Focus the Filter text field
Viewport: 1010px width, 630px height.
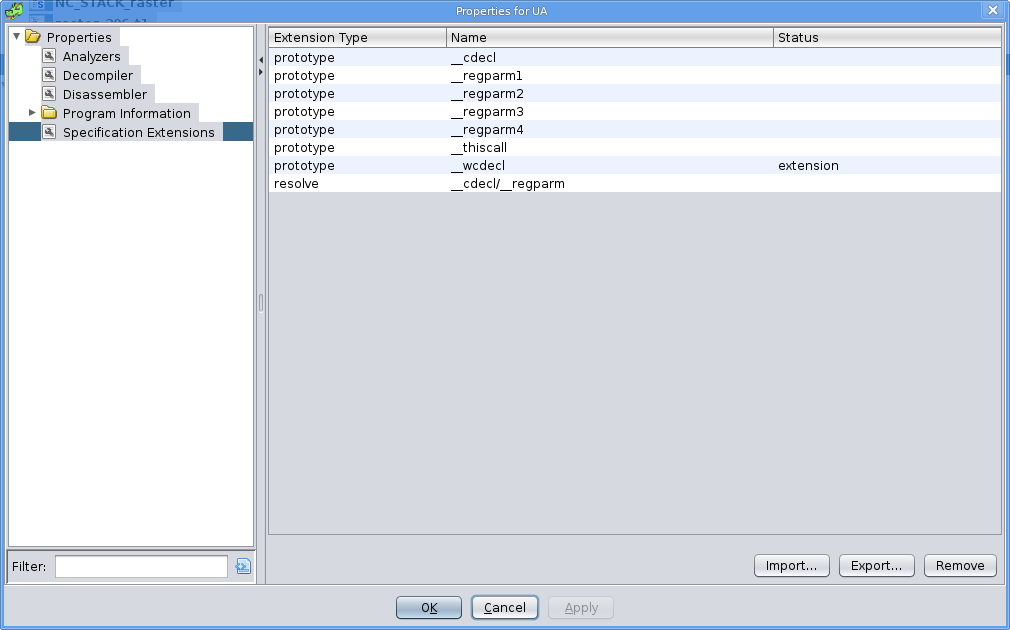pos(141,566)
